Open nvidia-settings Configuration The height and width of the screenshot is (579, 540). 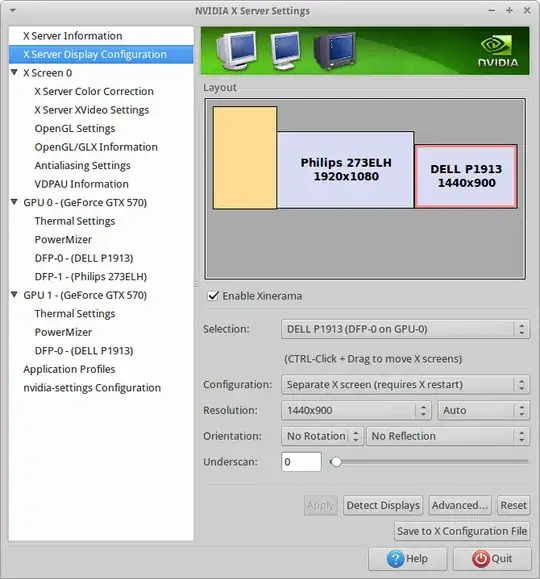(x=92, y=388)
